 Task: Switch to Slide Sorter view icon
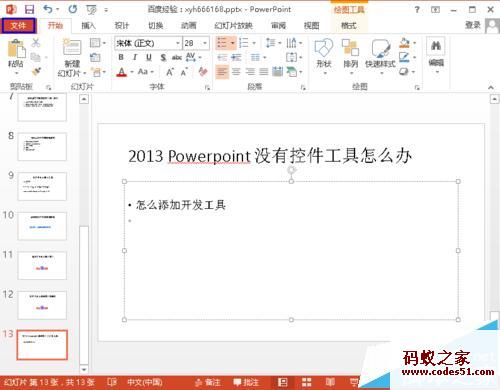(x=306, y=382)
